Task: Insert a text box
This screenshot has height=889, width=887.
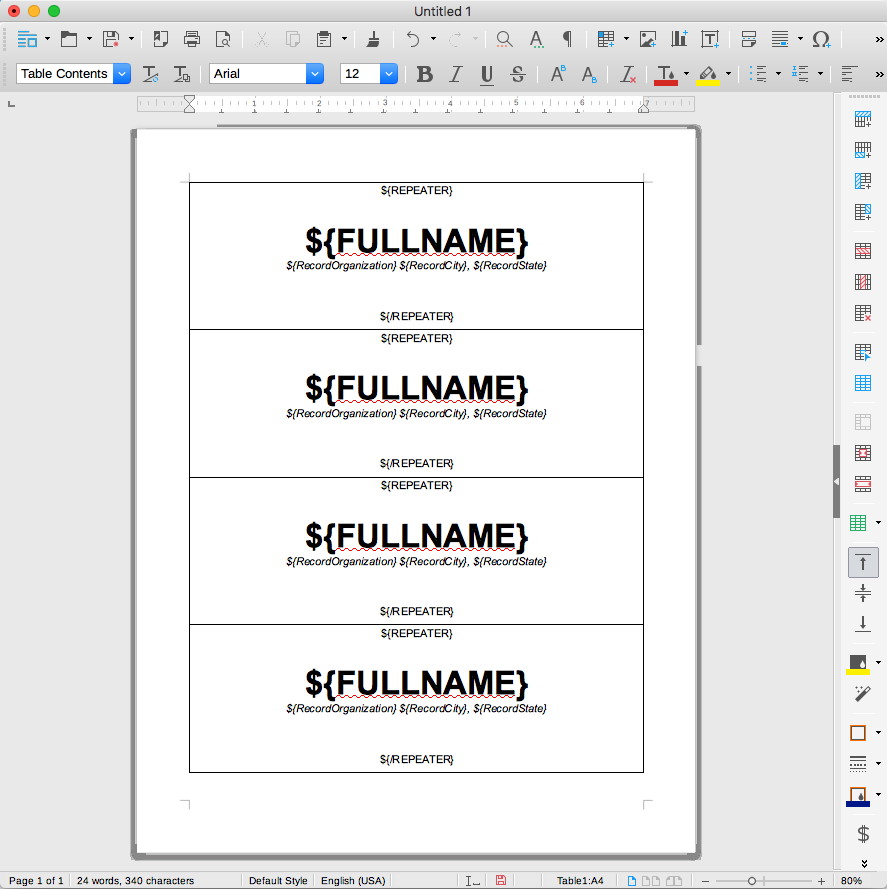Action: pos(709,39)
